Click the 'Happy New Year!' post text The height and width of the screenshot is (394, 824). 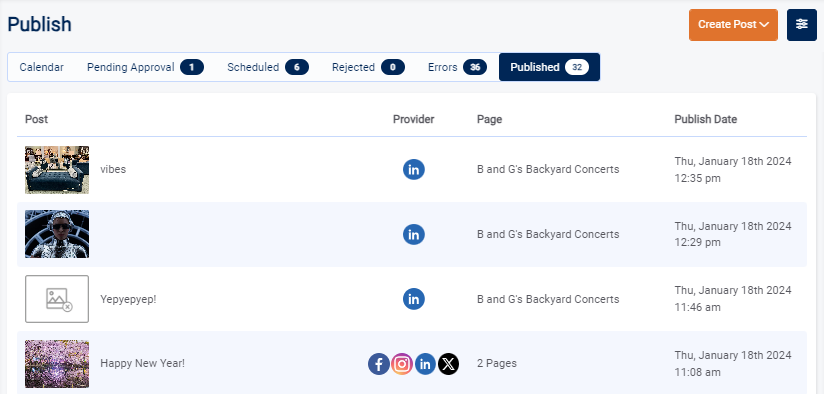(142, 364)
